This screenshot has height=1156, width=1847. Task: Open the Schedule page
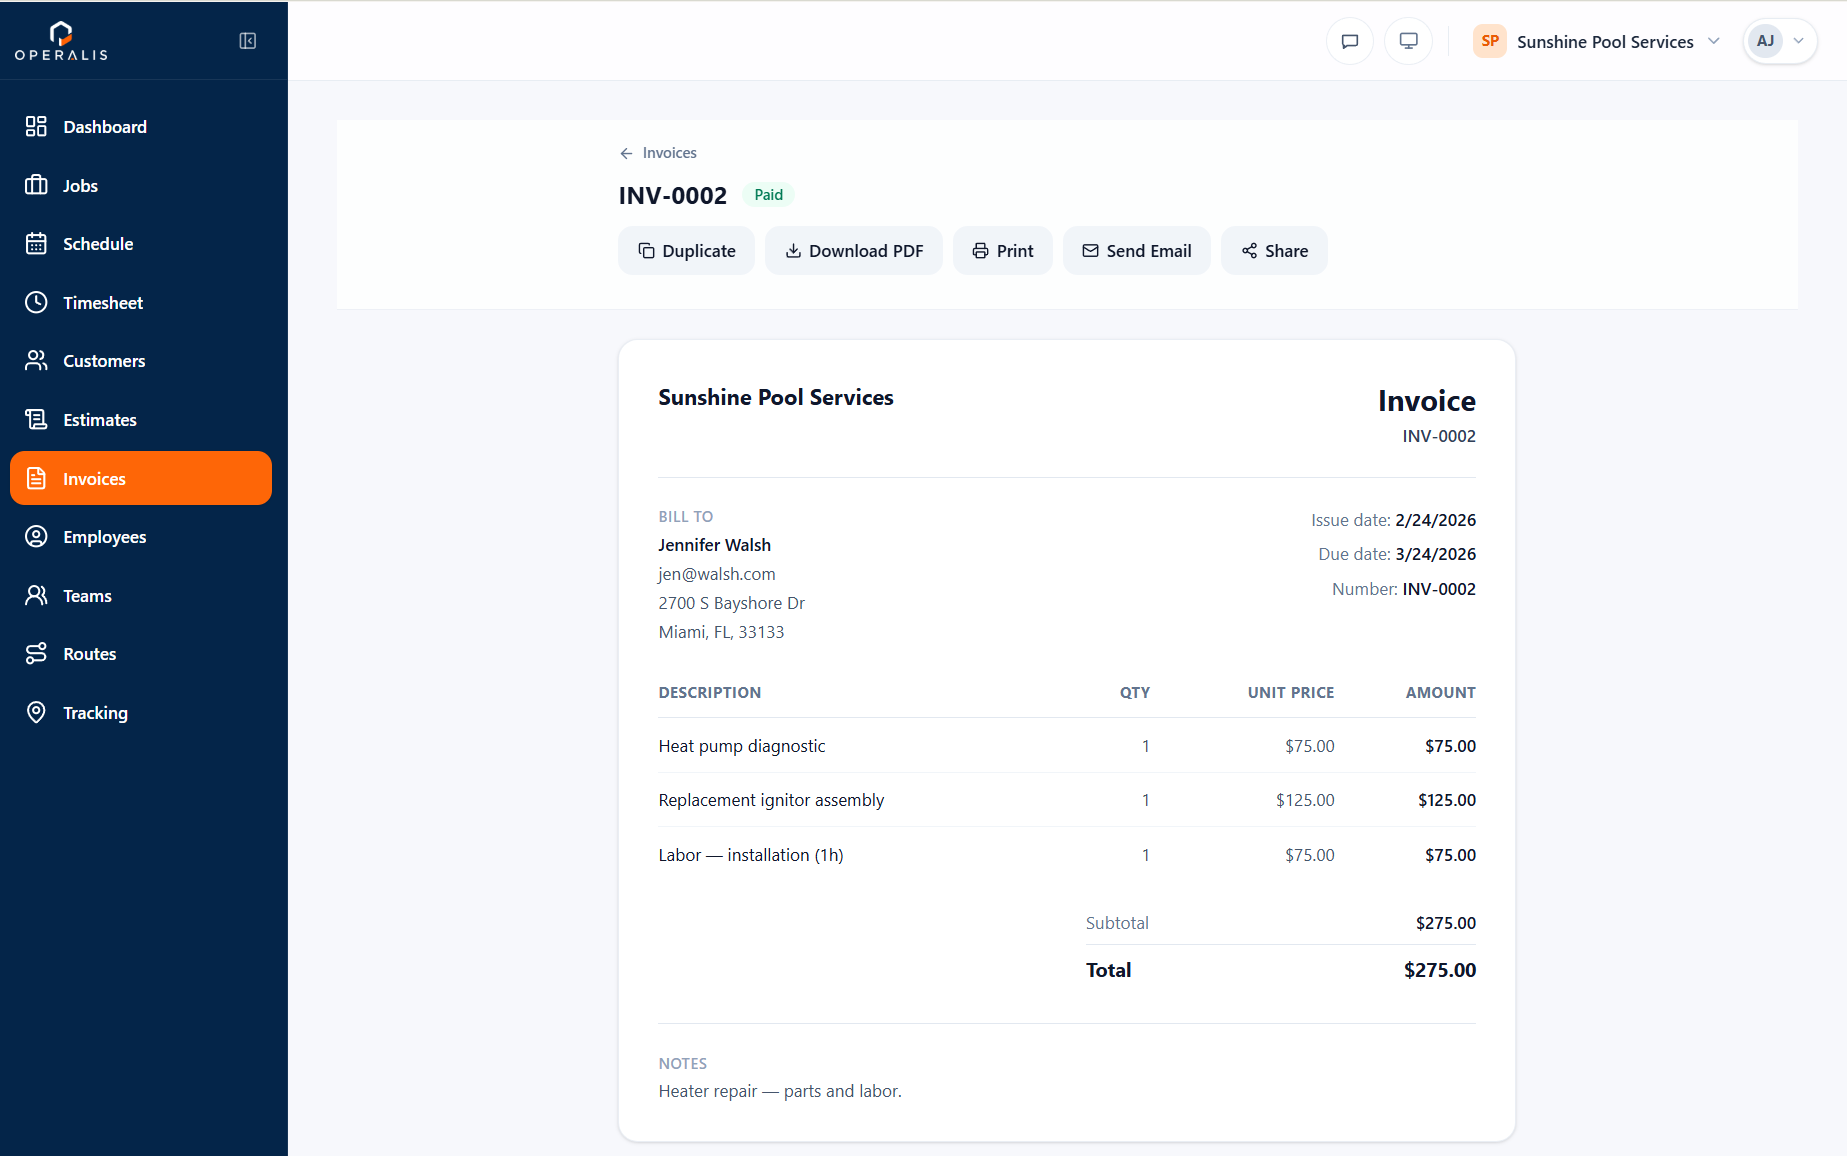141,243
